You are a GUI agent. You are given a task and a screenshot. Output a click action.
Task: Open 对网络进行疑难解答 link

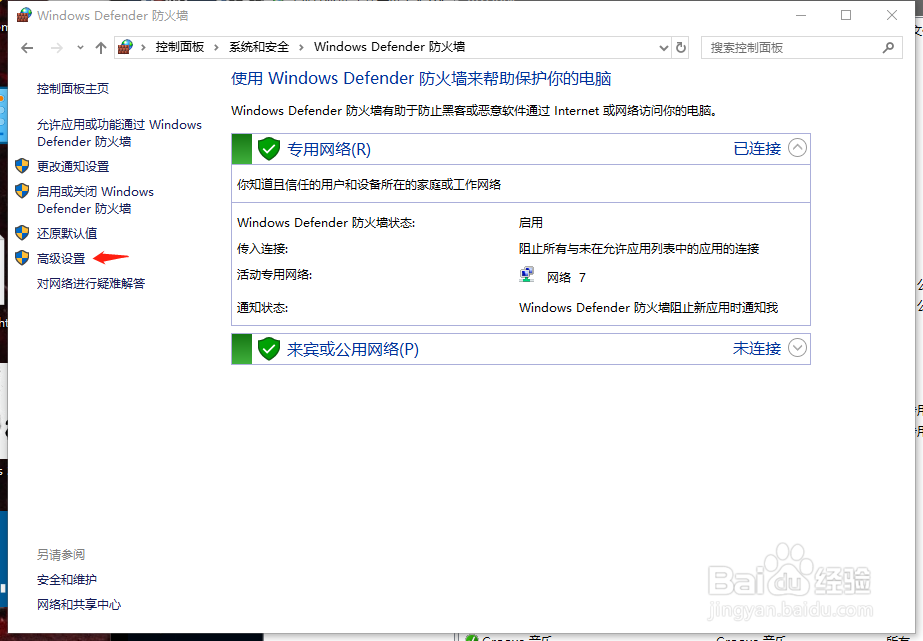tap(91, 284)
